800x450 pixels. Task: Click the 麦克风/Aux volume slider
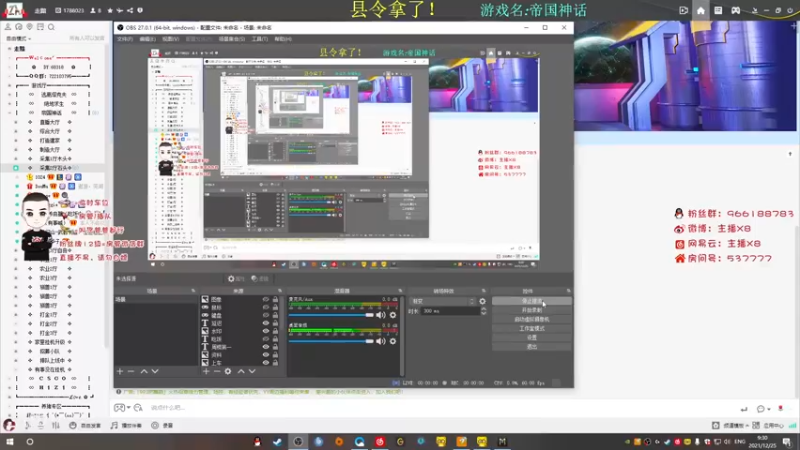[331, 315]
